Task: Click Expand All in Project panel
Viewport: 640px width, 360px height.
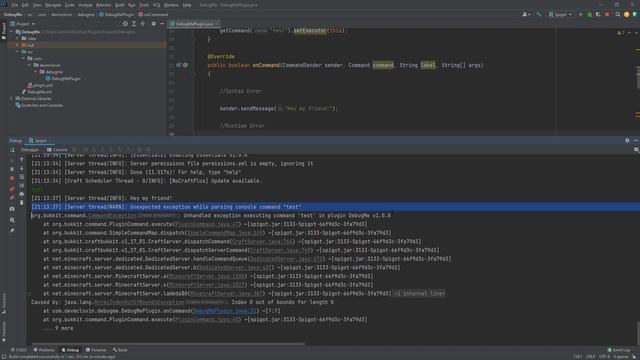Action: pyautogui.click(x=134, y=24)
